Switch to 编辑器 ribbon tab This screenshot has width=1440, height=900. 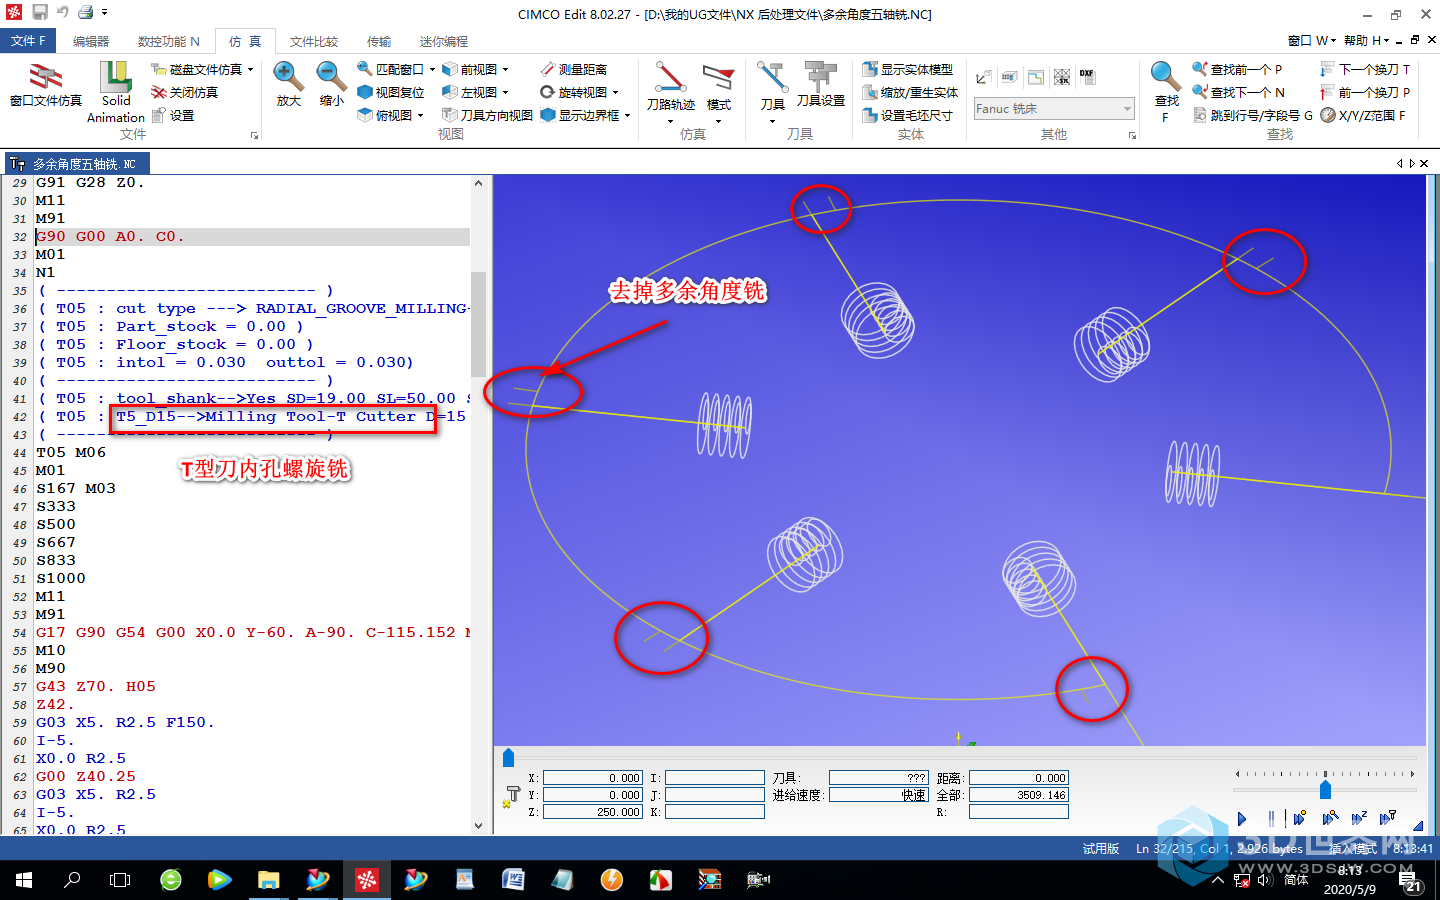[91, 41]
